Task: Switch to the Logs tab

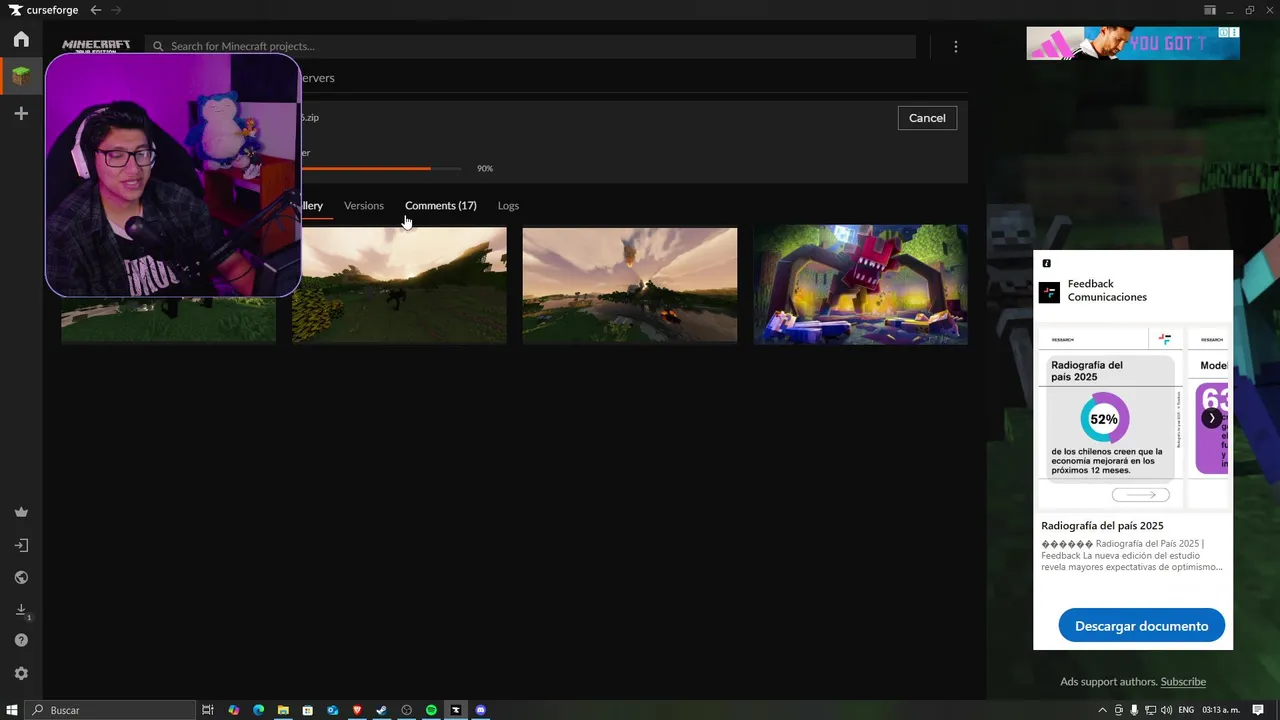Action: (508, 206)
